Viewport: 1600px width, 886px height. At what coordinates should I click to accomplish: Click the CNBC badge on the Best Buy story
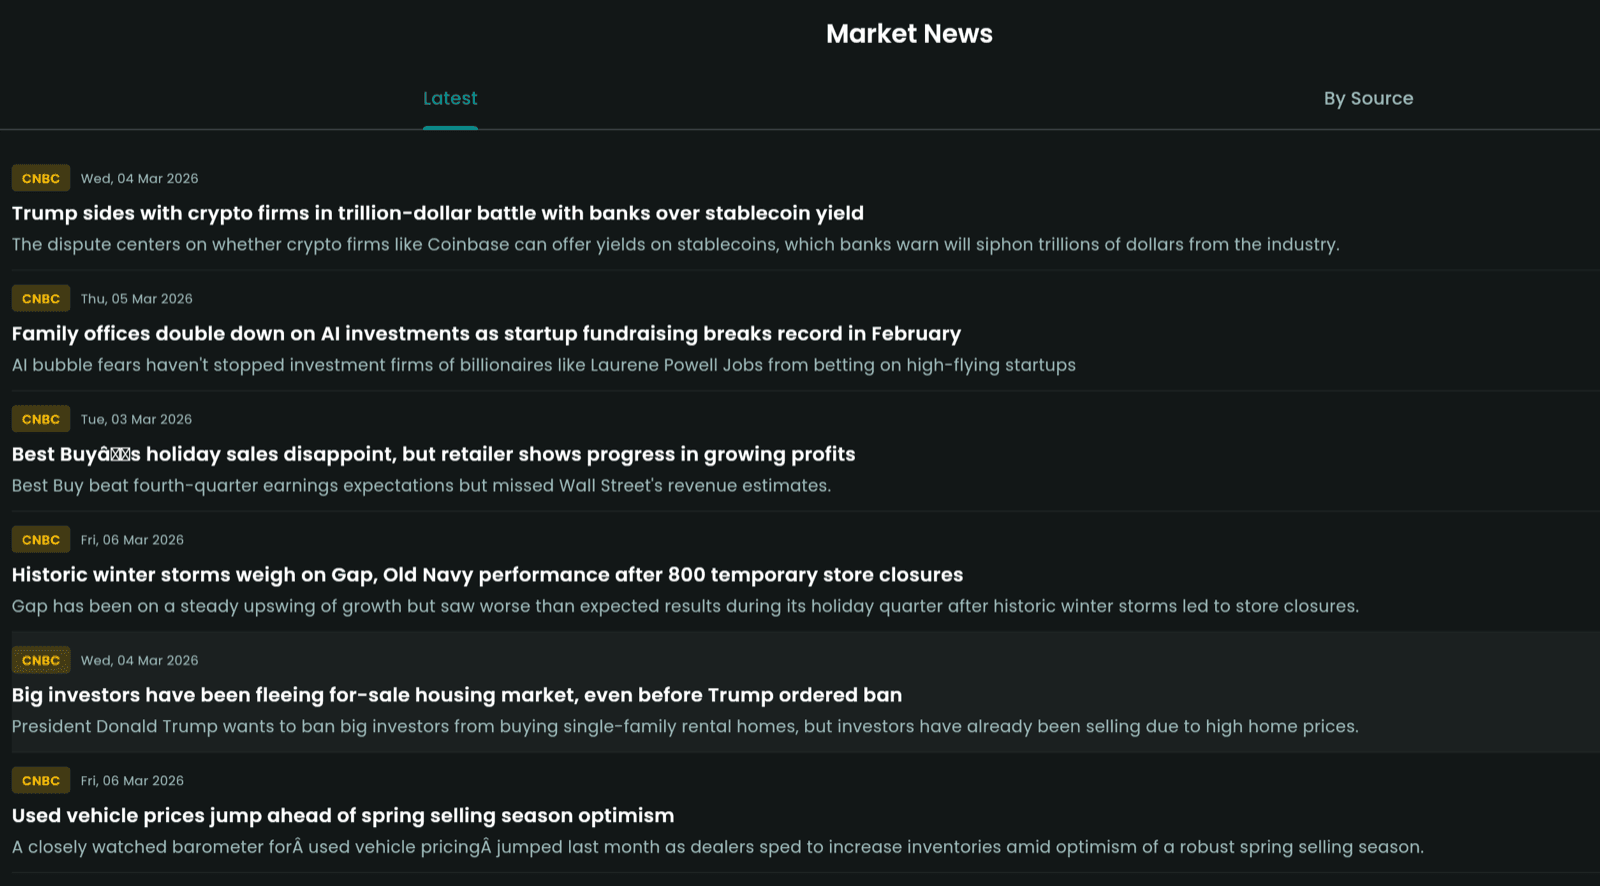(40, 419)
